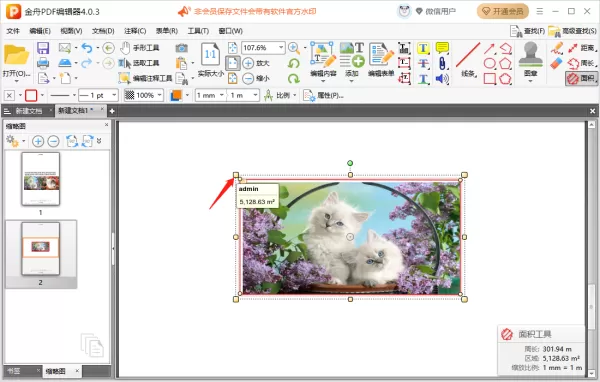Screen dimensions: 600x382
Task: Select the yellow Sticky Note comment tool
Action: [442, 48]
